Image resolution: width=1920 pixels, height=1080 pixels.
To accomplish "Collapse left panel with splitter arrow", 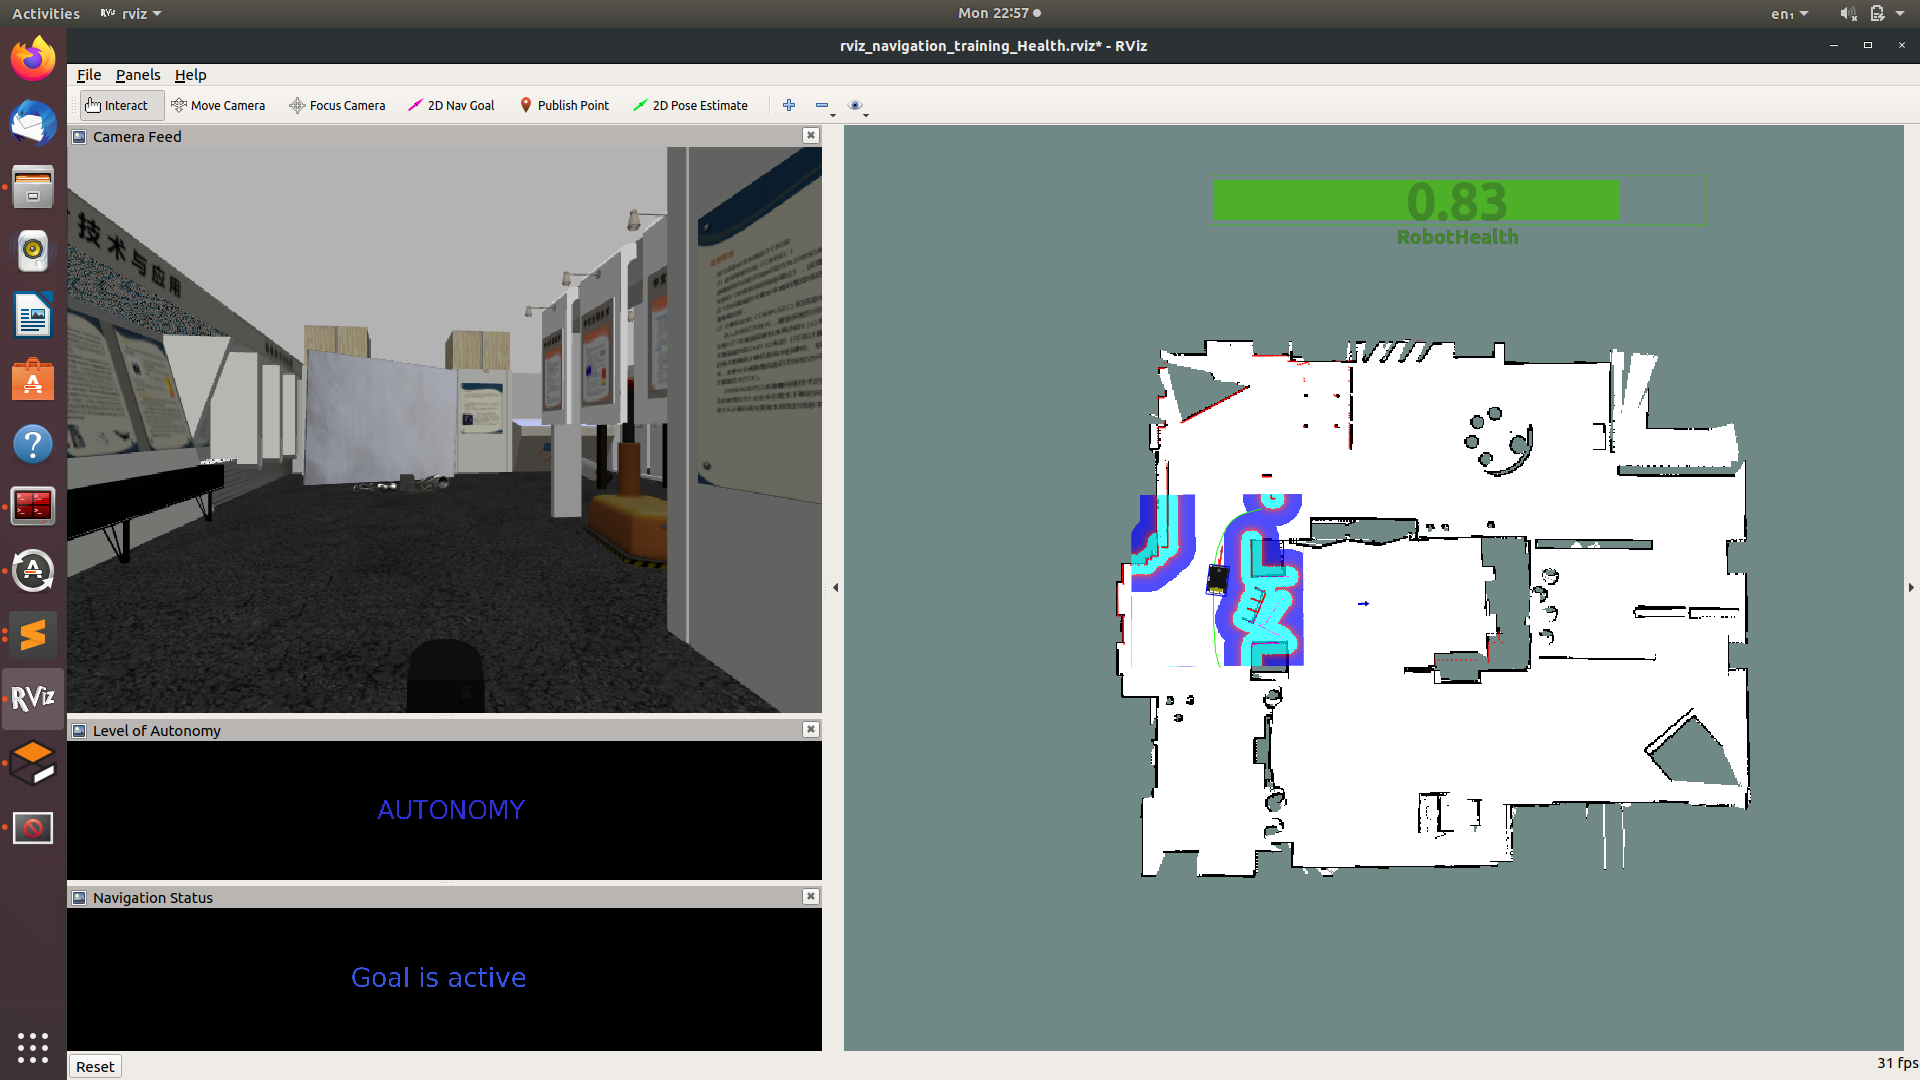I will pos(835,588).
